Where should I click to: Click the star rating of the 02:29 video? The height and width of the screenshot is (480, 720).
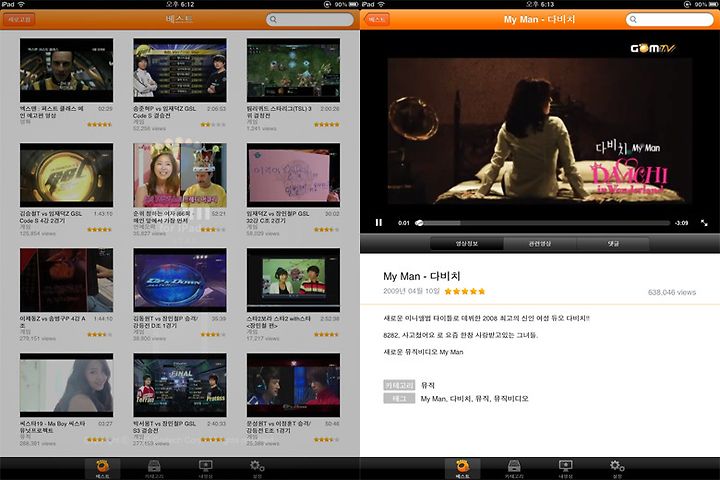[99, 124]
